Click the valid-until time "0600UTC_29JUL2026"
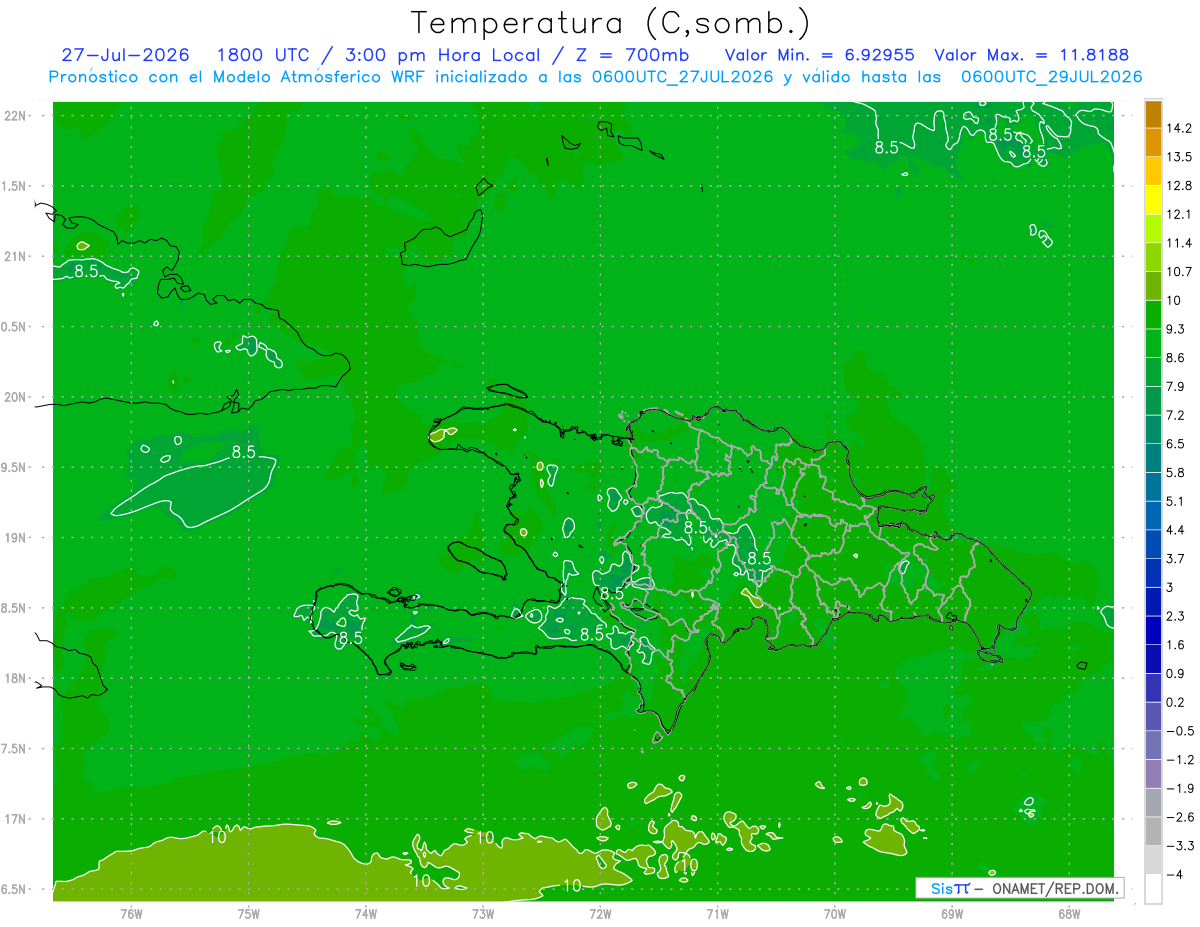 pos(1052,77)
